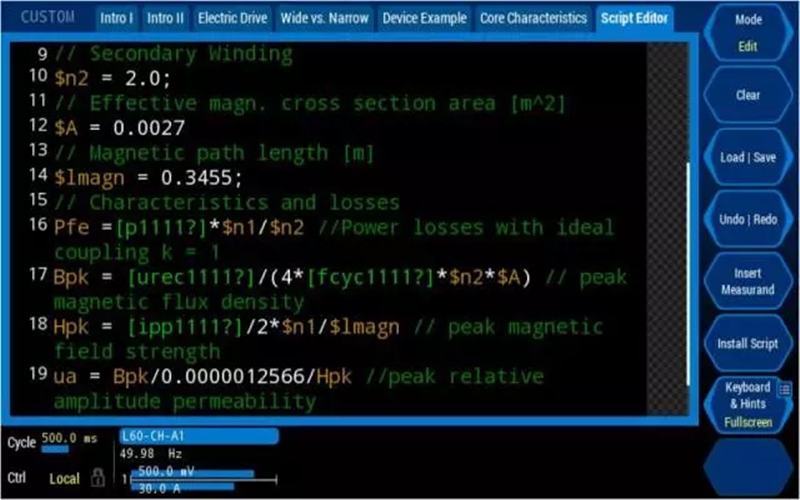Click the list icon on the Keyboard & Hints button
The image size is (800, 500).
pyautogui.click(x=785, y=390)
